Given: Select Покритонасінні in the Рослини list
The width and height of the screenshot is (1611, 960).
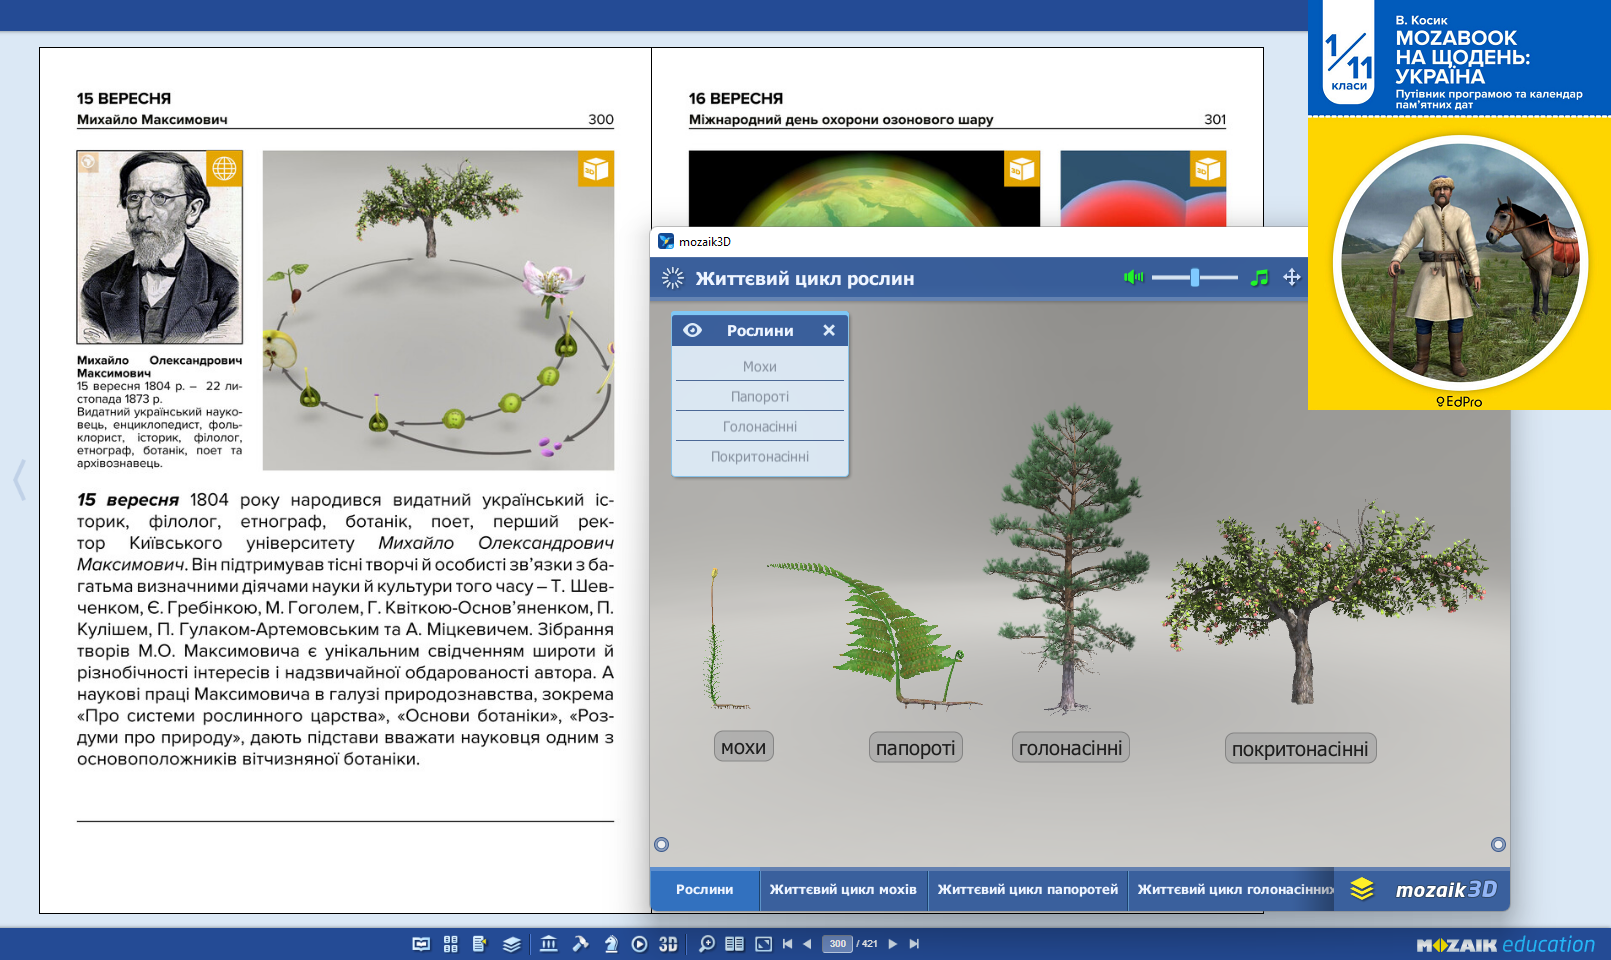Looking at the screenshot, I should coord(760,457).
